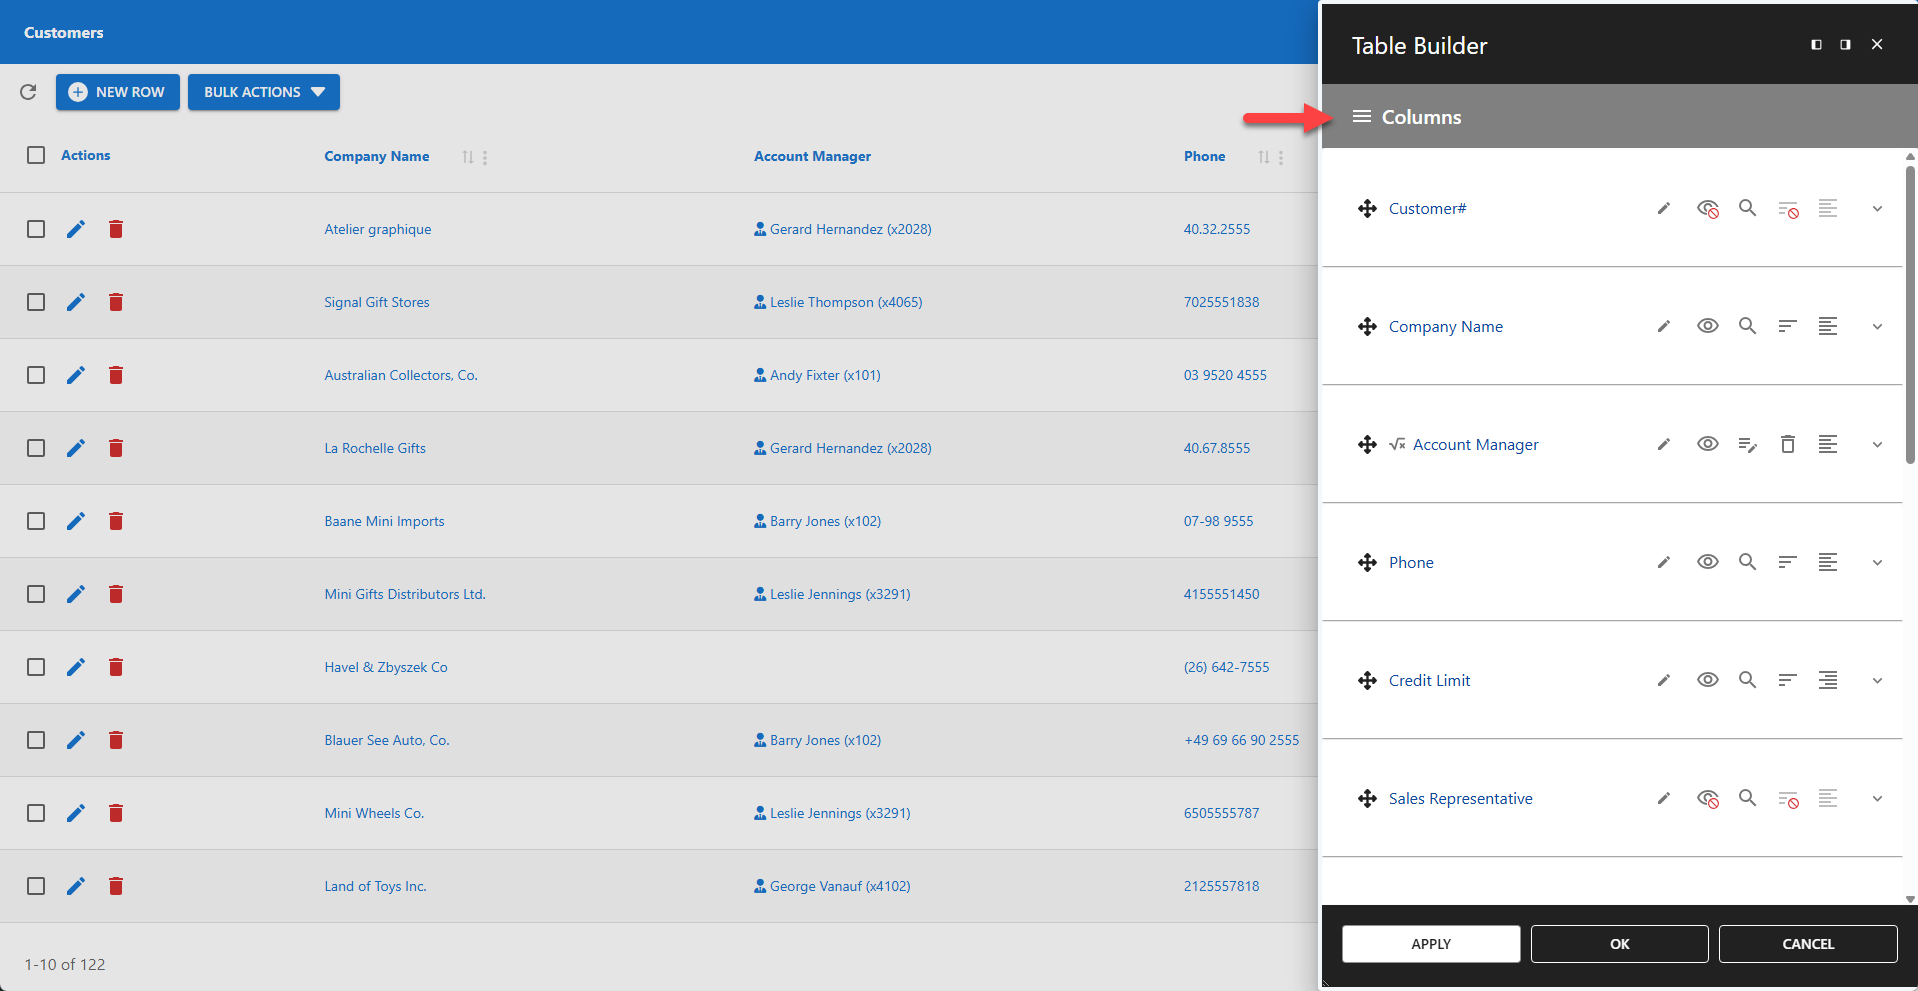Open the Bulk Actions dropdown
The width and height of the screenshot is (1918, 991).
pyautogui.click(x=263, y=92)
